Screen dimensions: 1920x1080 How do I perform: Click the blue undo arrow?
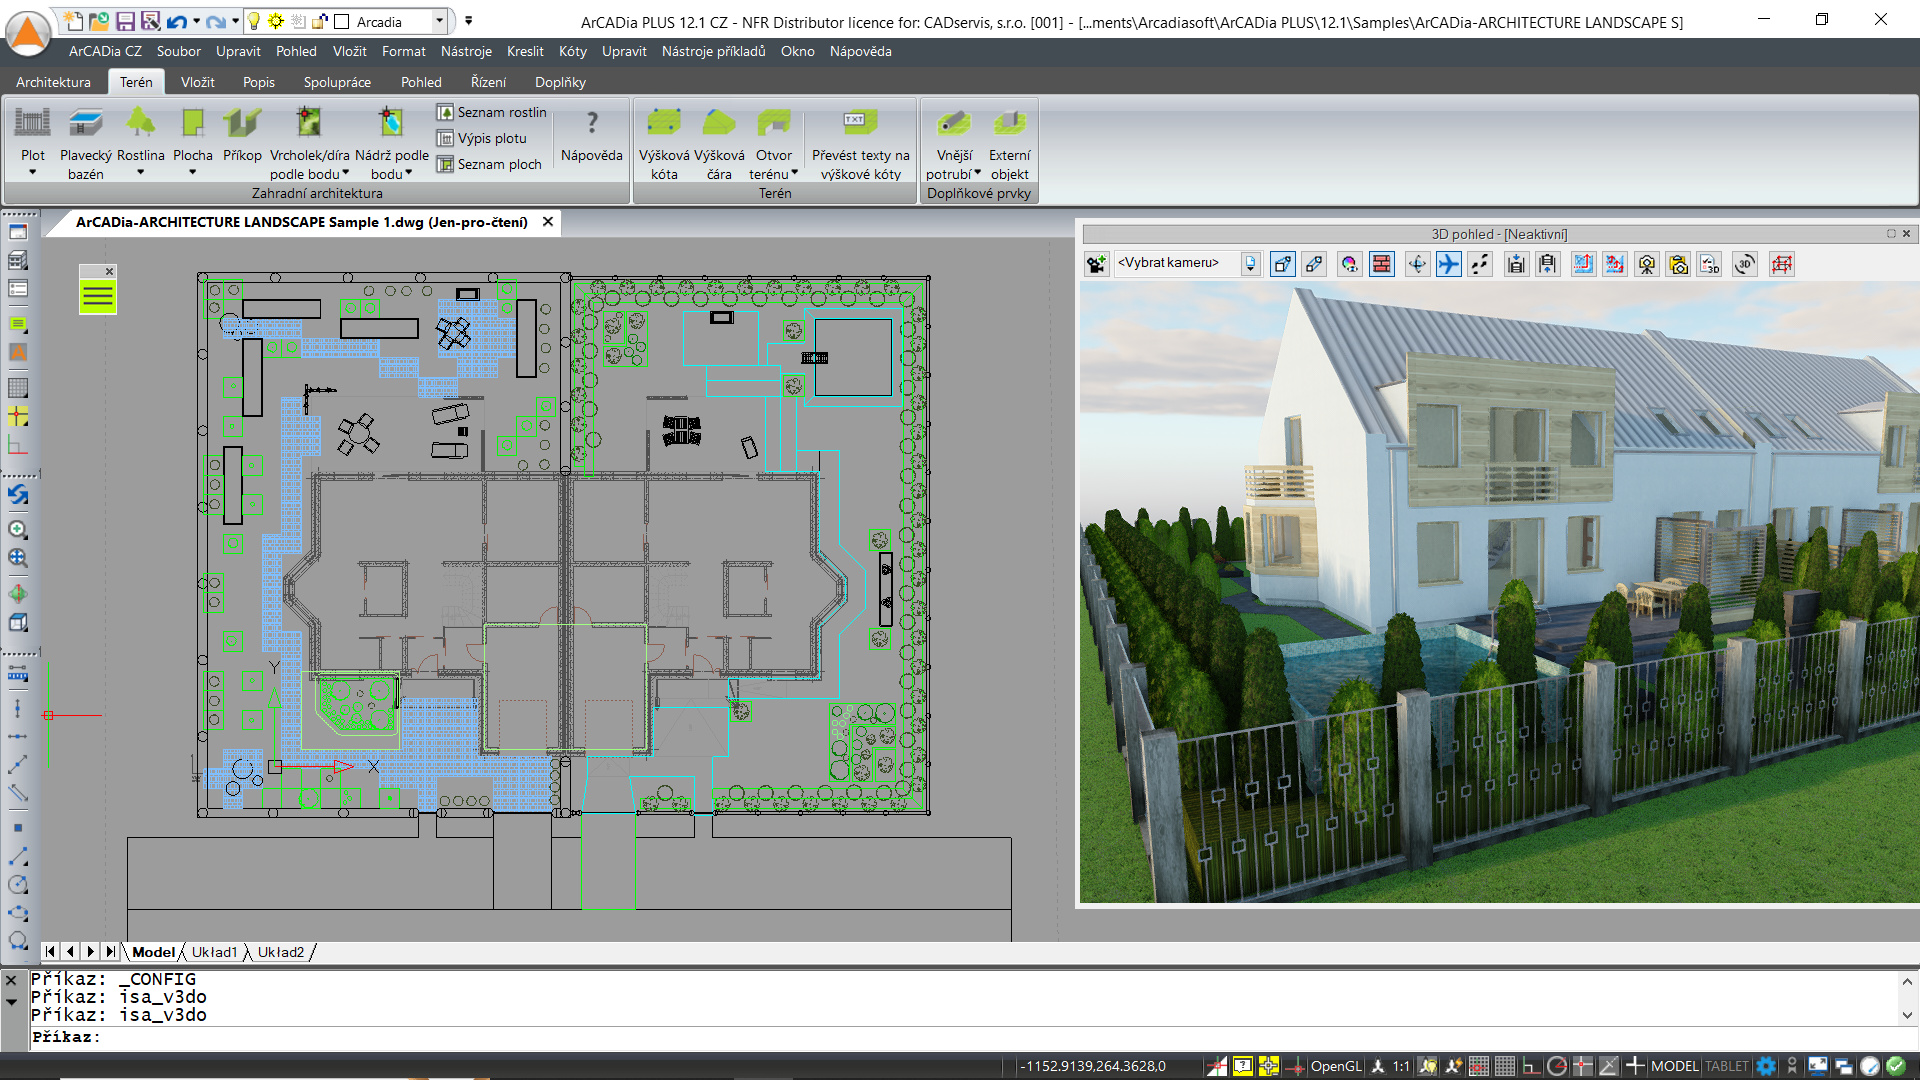point(177,21)
